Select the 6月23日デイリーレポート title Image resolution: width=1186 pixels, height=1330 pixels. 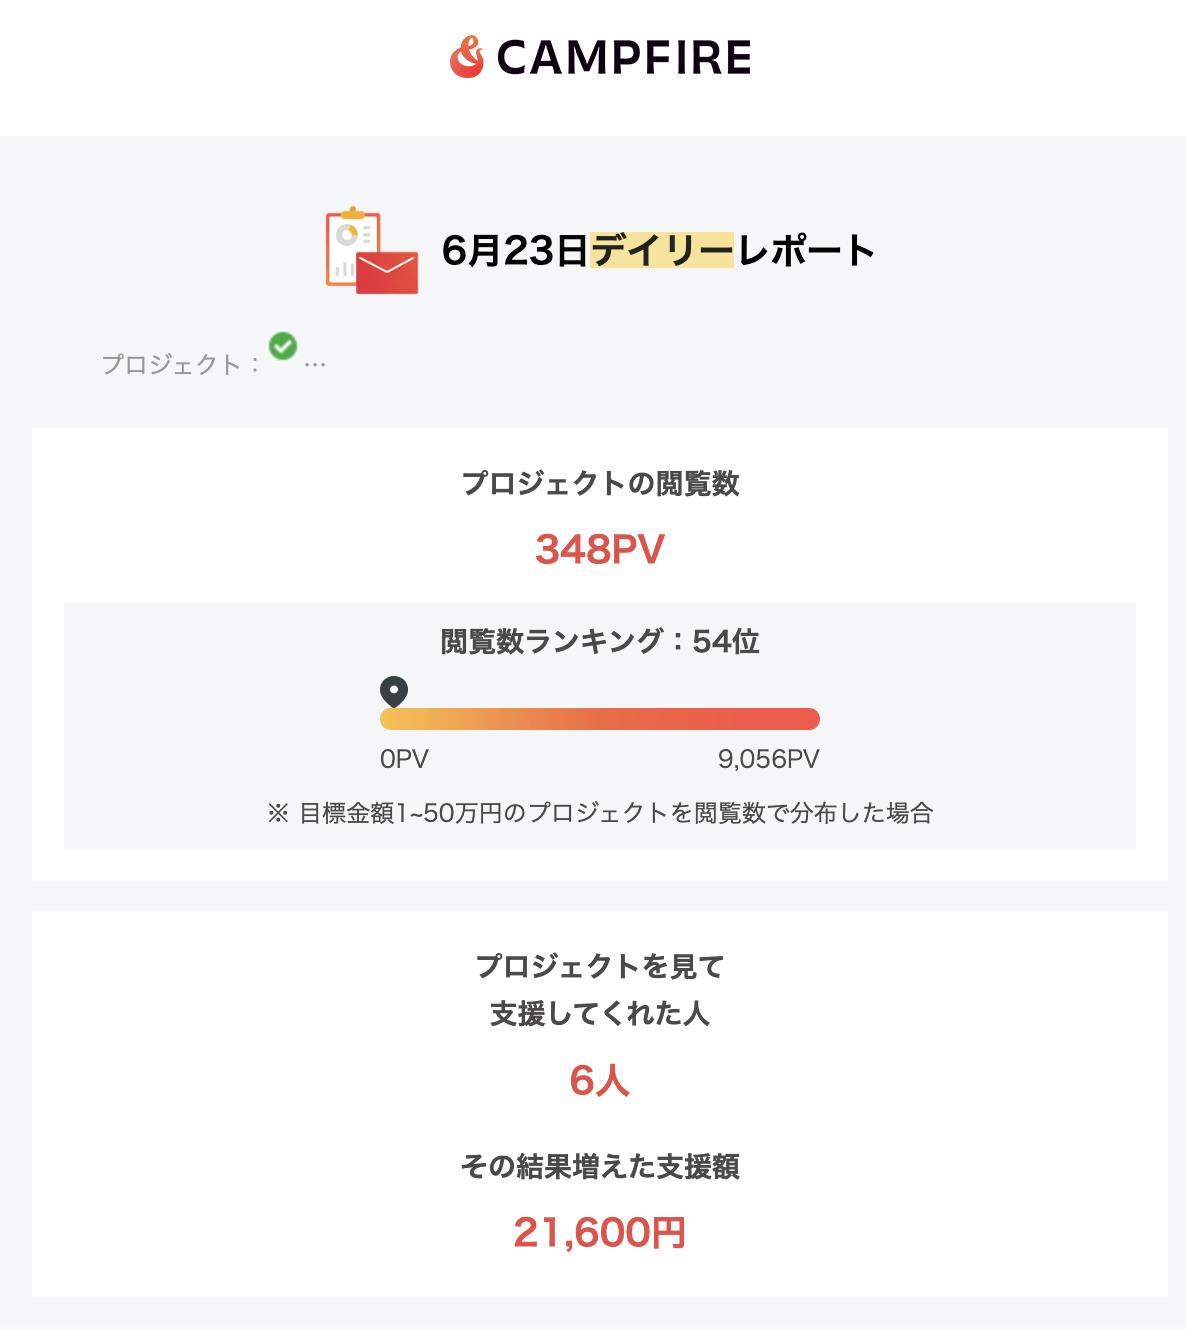pyautogui.click(x=658, y=251)
